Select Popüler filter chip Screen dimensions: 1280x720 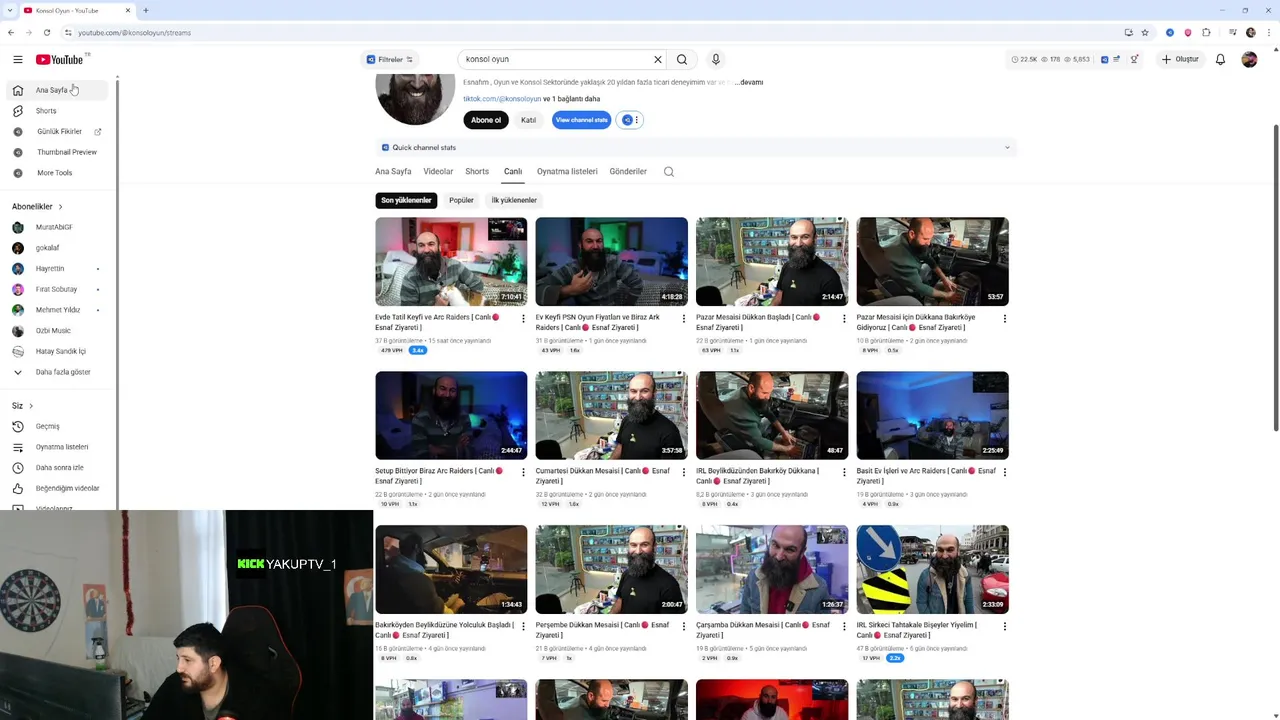pos(461,200)
